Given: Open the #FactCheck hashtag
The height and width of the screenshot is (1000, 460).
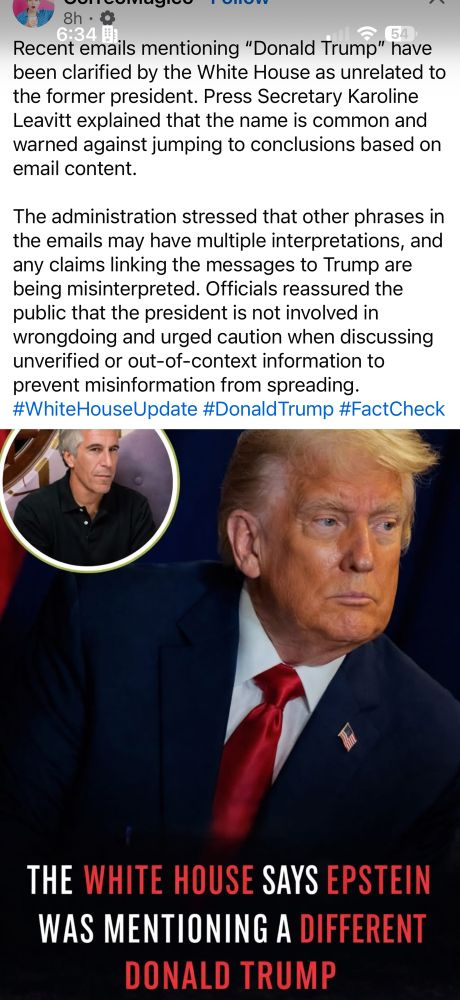Looking at the screenshot, I should (392, 409).
